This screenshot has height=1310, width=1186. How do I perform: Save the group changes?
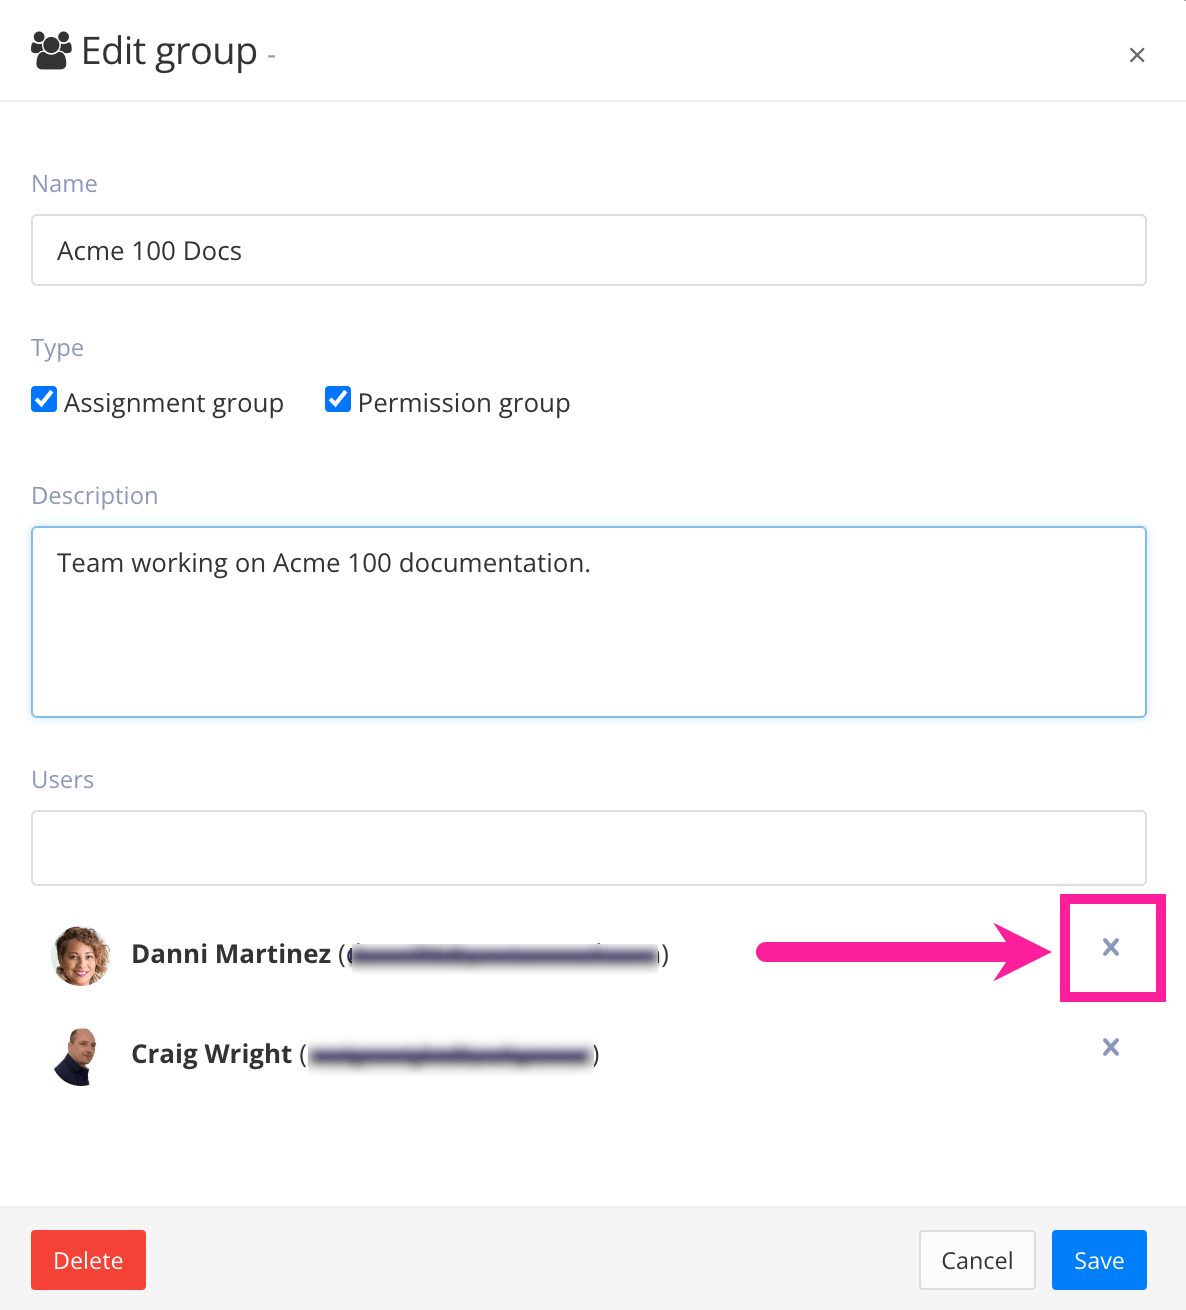coord(1098,1260)
